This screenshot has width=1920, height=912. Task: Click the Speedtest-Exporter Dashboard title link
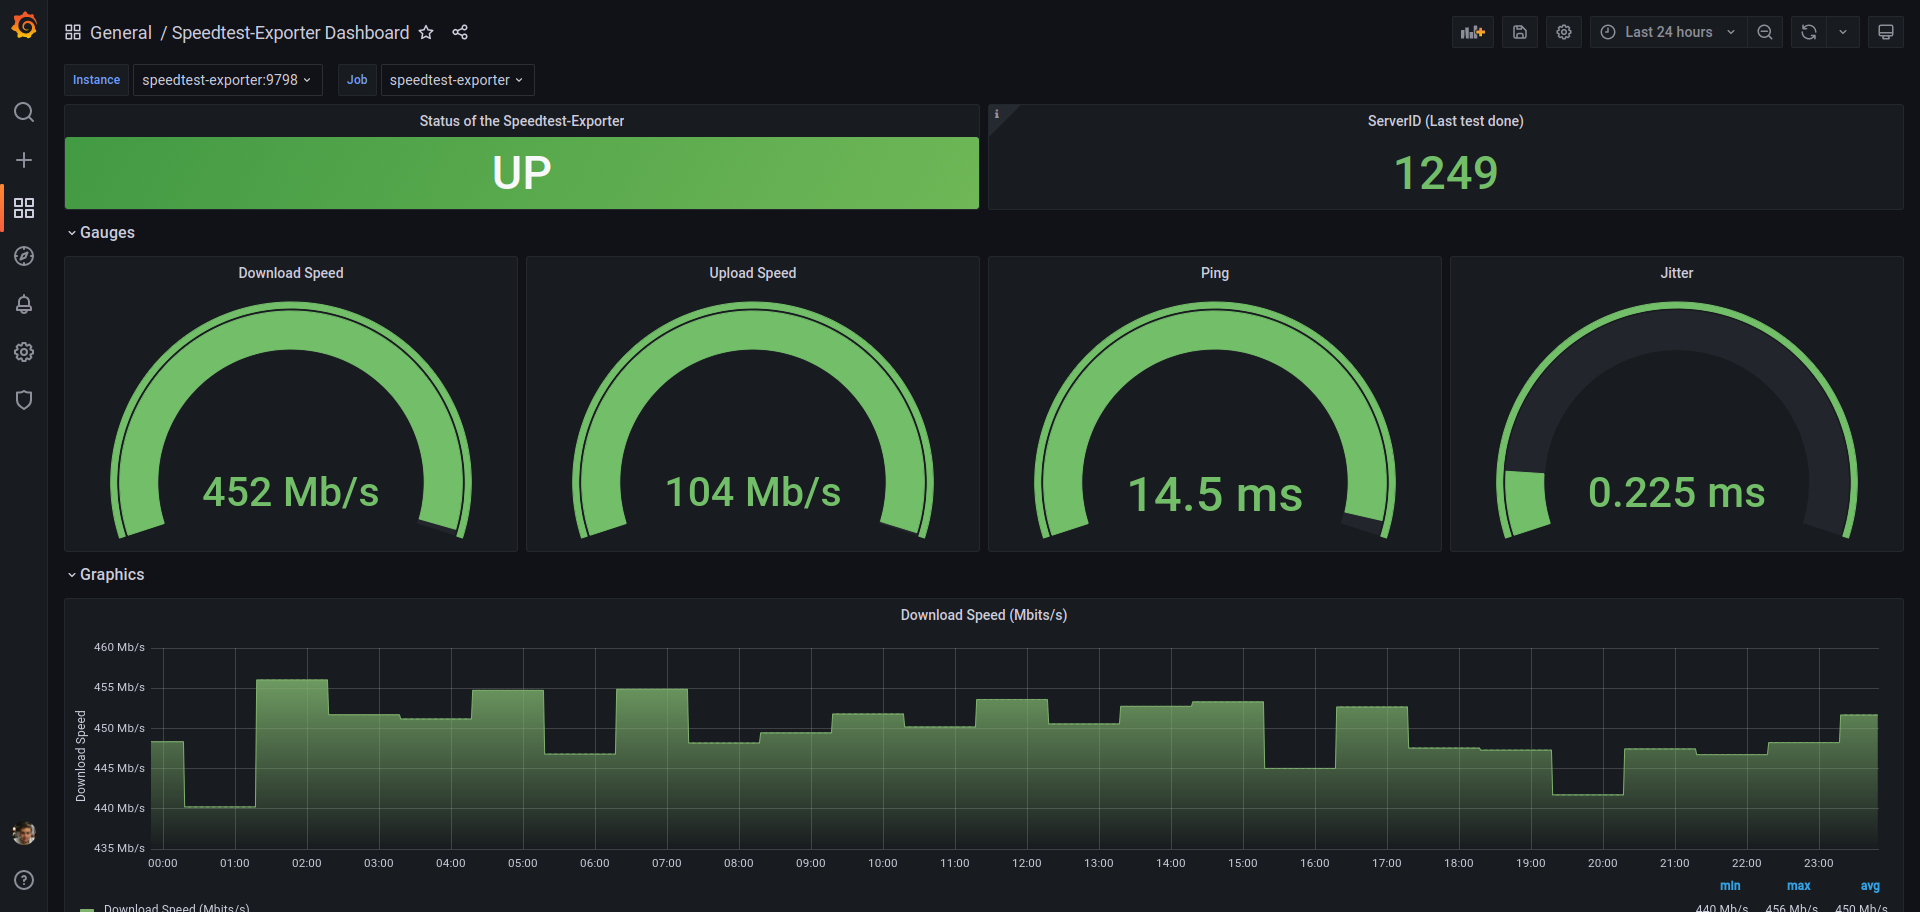click(x=290, y=32)
